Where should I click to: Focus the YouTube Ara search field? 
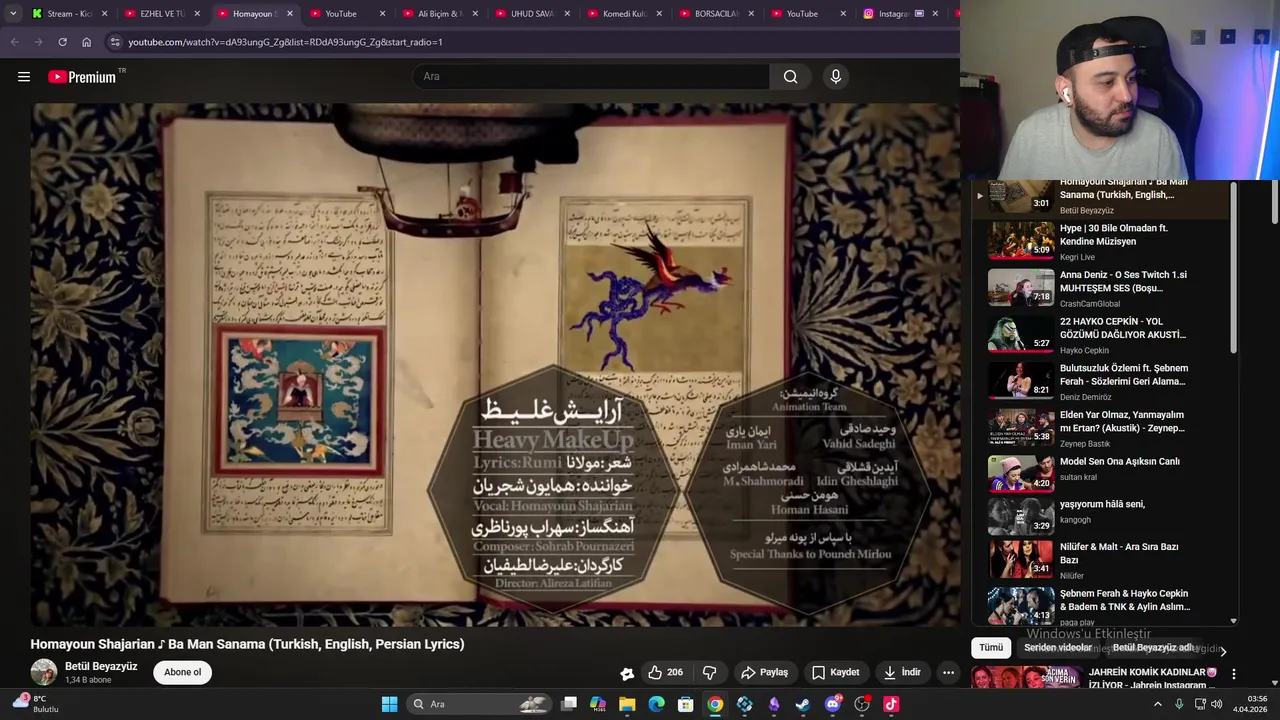(x=590, y=76)
